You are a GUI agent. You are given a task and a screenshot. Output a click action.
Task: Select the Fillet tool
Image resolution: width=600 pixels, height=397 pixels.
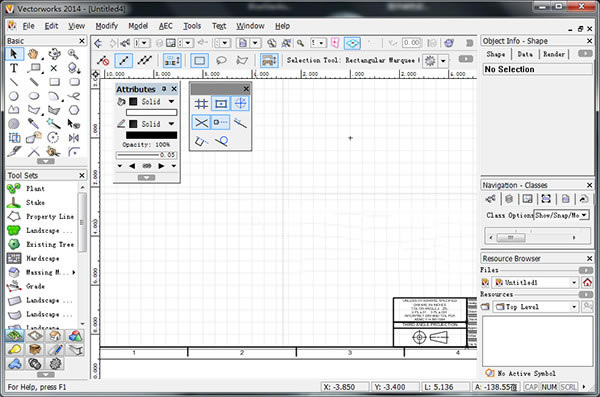pos(74,152)
